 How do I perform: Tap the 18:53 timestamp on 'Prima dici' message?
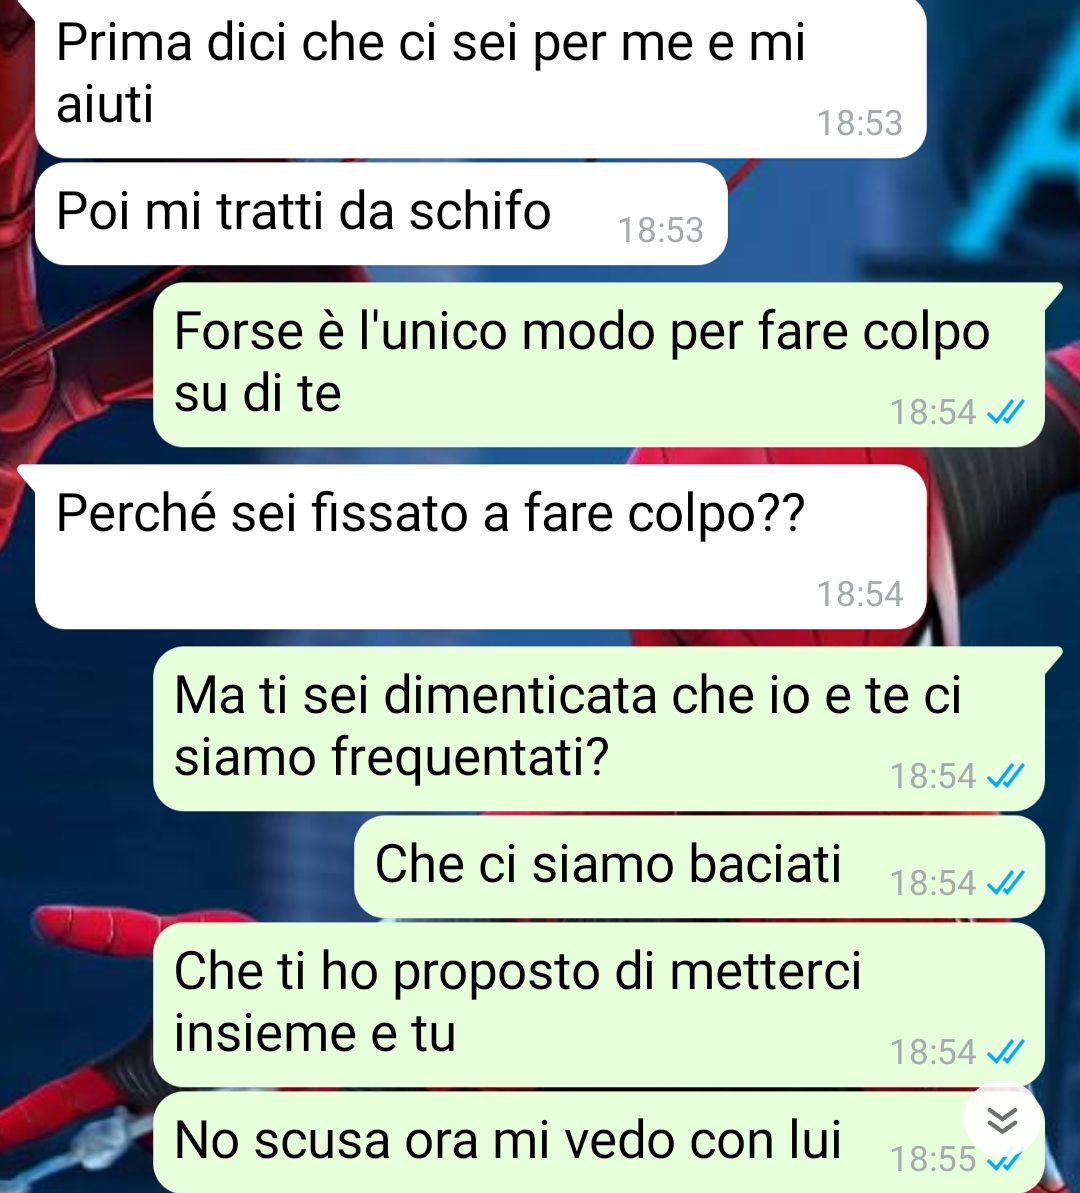860,123
